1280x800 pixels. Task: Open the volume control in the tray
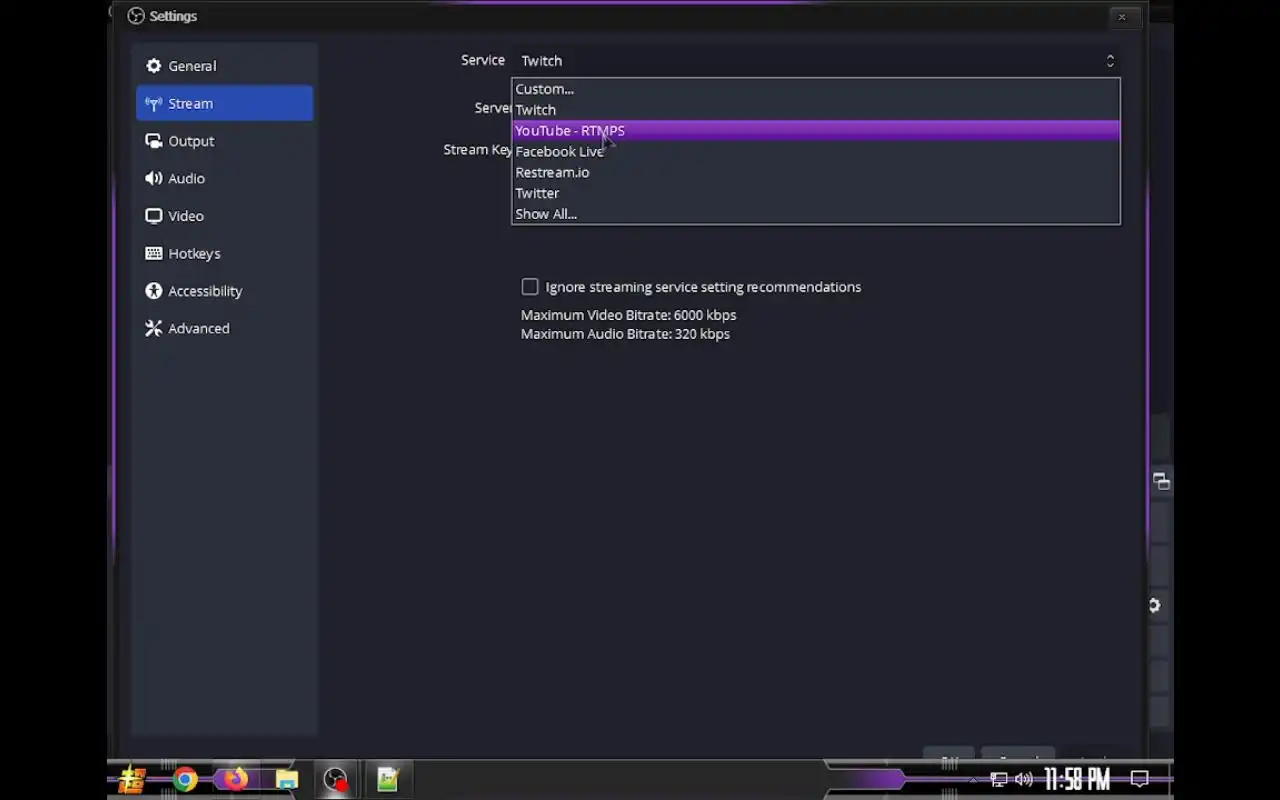click(1024, 779)
